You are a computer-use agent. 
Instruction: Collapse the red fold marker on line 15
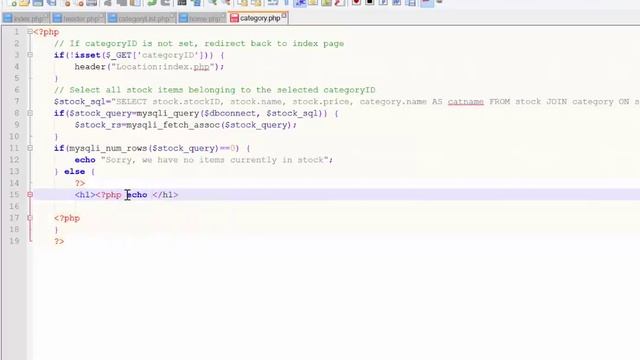(x=30, y=195)
